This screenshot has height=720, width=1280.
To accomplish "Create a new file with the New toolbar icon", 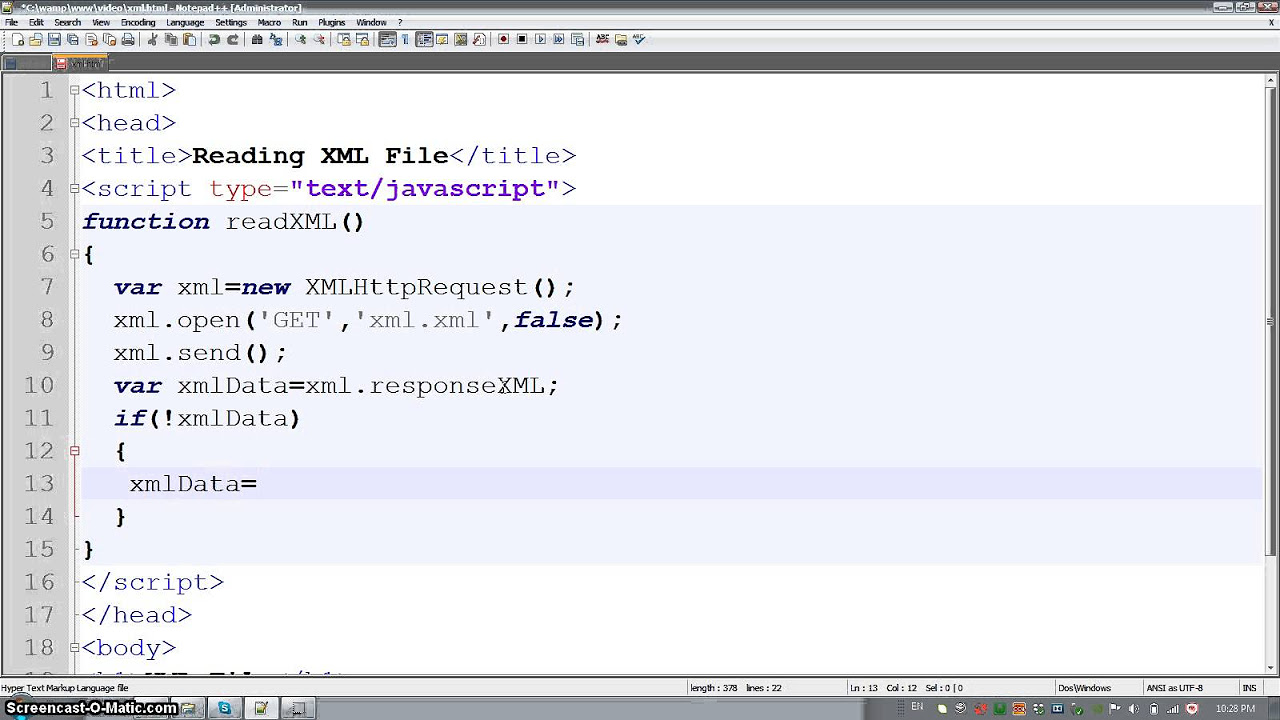I will pyautogui.click(x=18, y=40).
